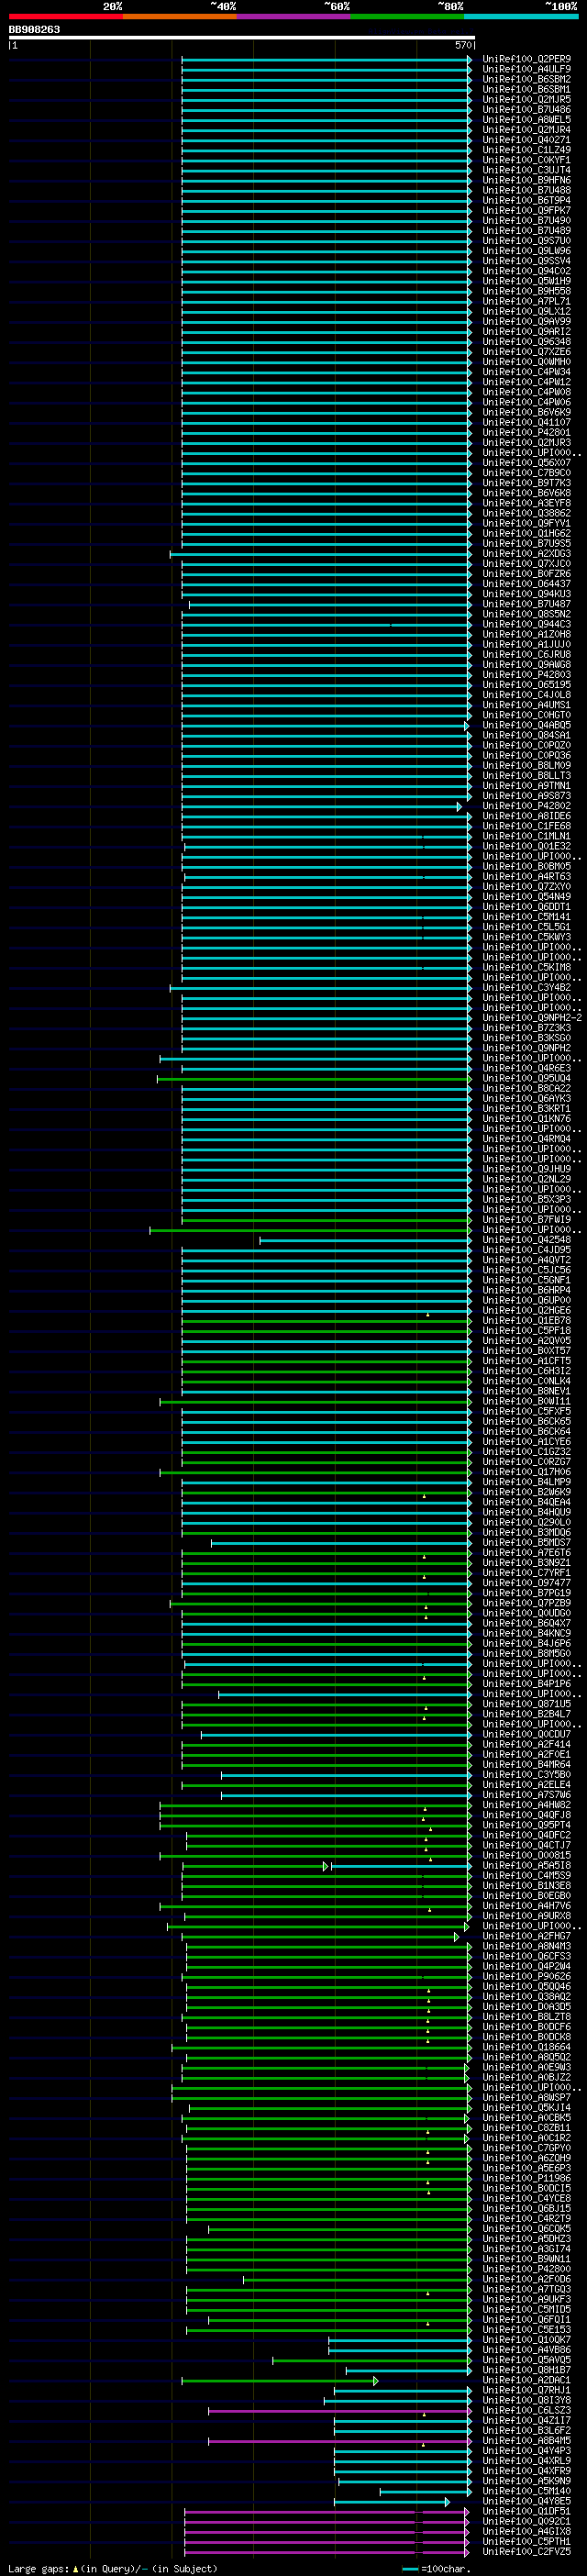The width and height of the screenshot is (587, 2576).
Task: Click the UniRef100_A7PL71 label
Action: click(x=527, y=301)
